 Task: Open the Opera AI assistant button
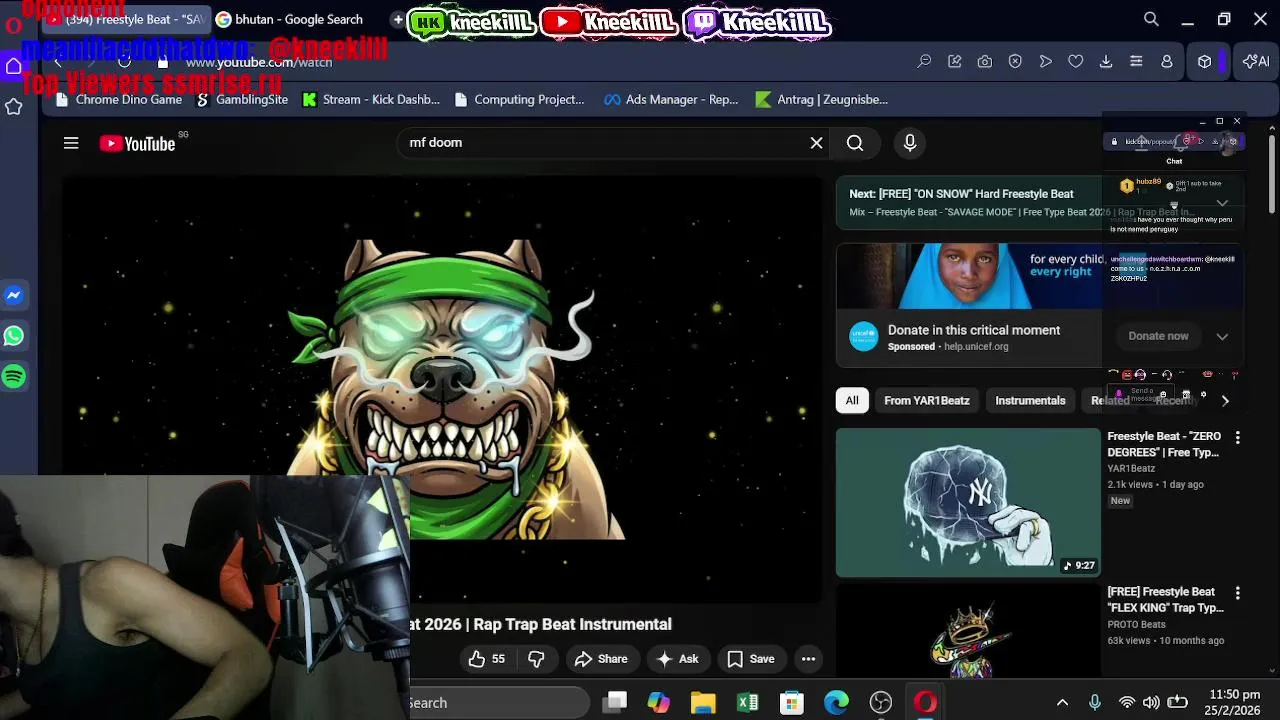[x=1256, y=62]
